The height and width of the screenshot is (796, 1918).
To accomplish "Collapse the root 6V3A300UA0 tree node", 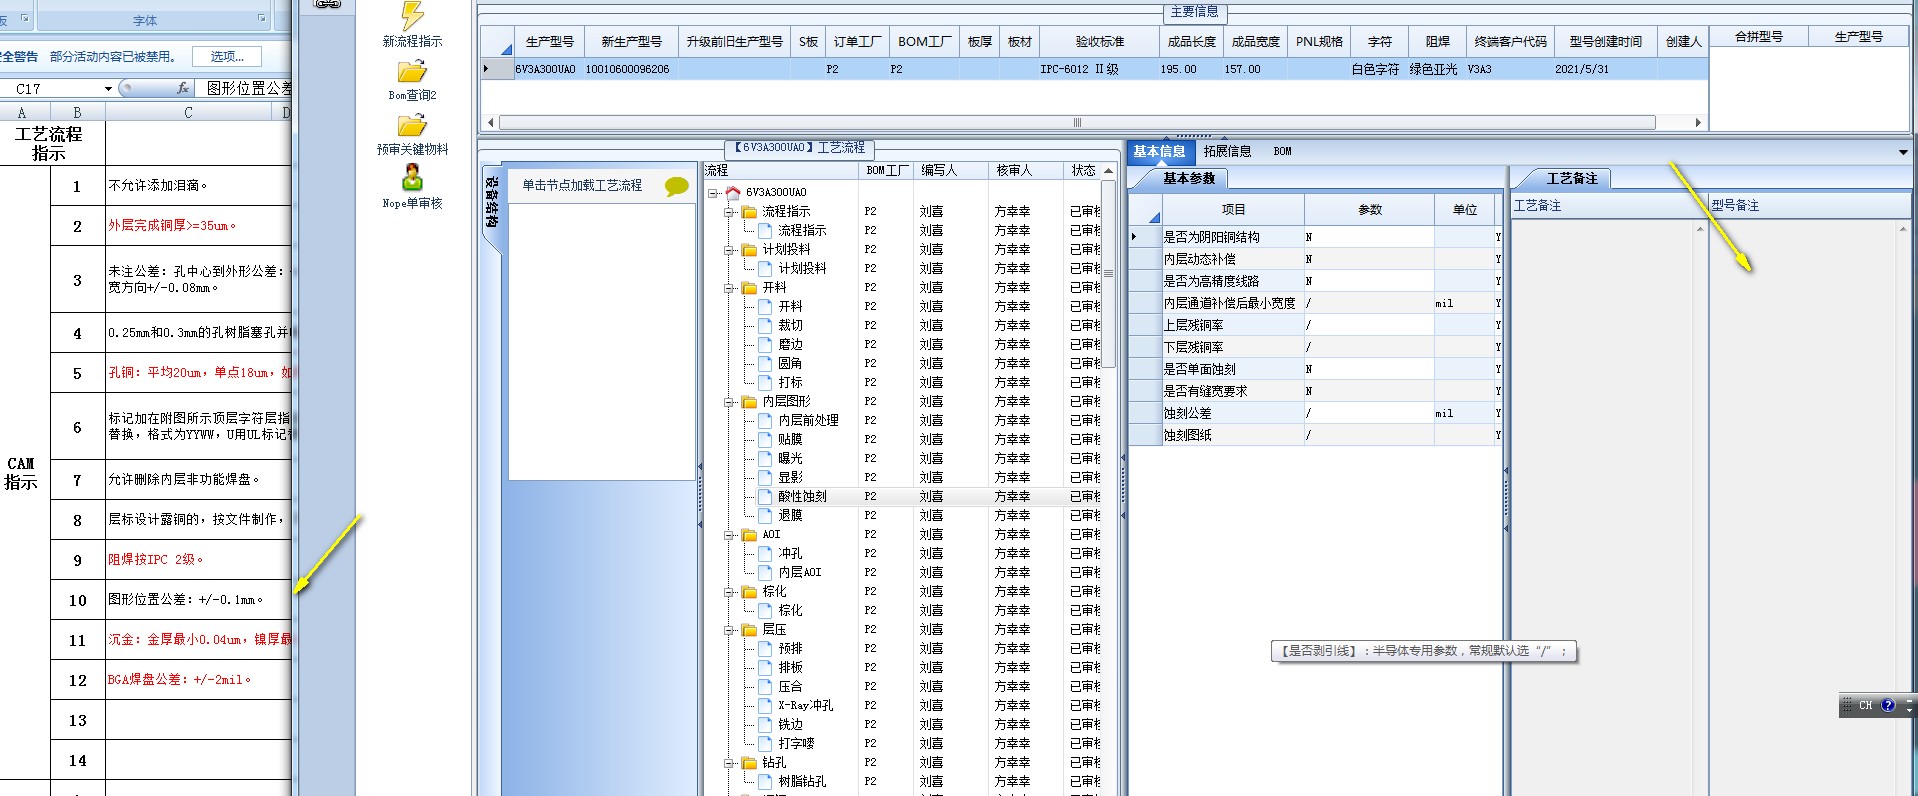I will tap(713, 192).
